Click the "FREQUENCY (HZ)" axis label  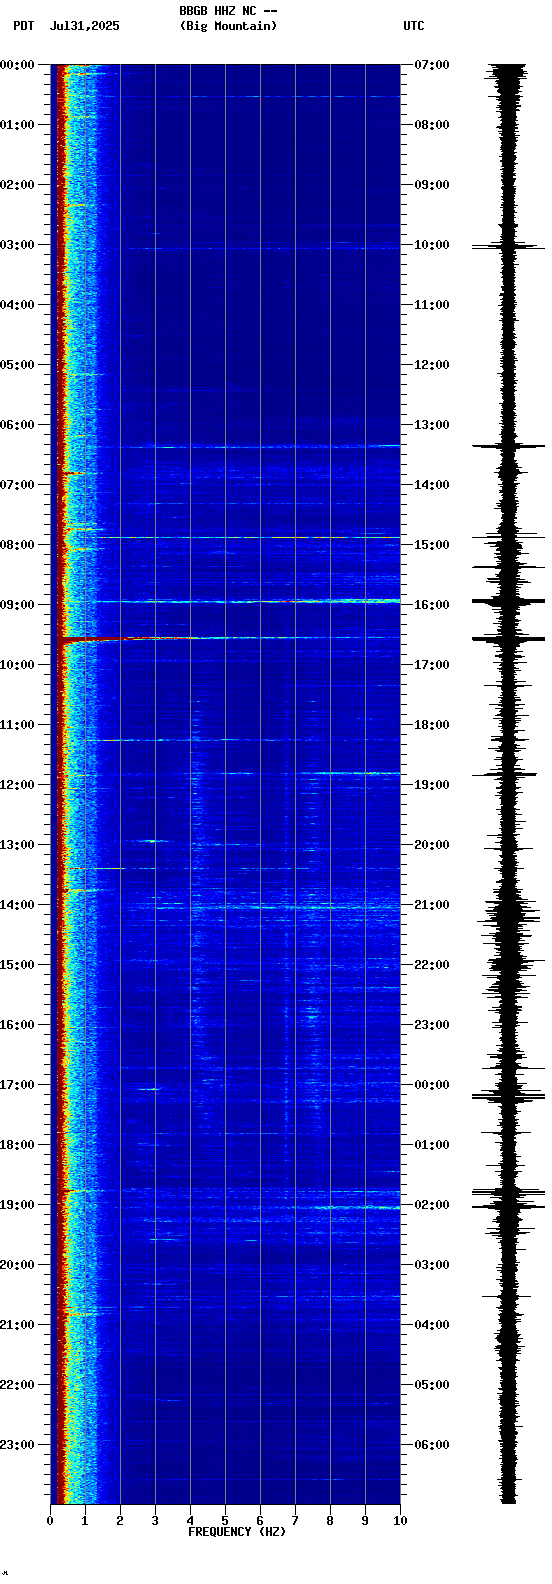tap(237, 1532)
